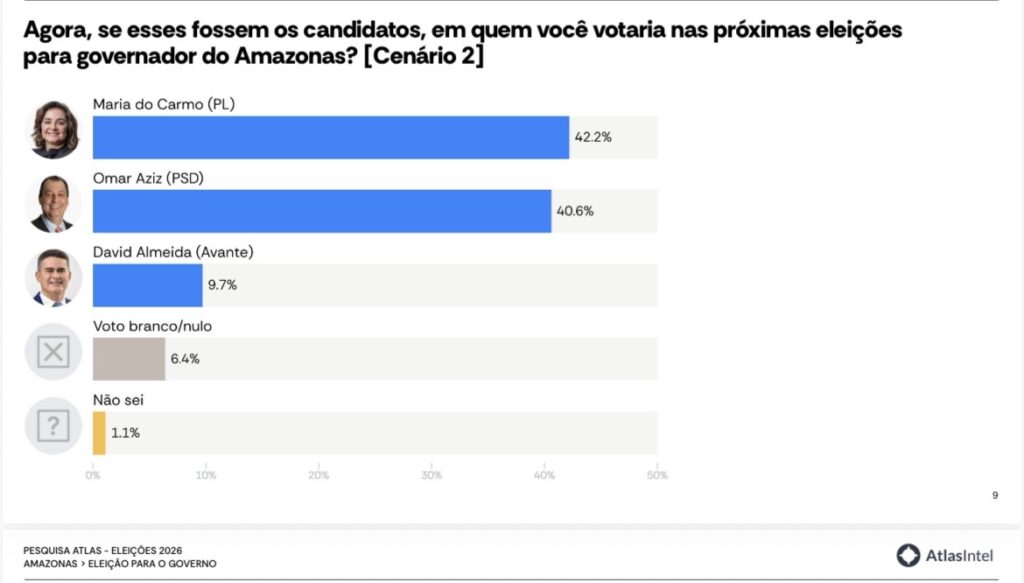Click the gray 'Voto branco/nulo' bar

tap(129, 359)
